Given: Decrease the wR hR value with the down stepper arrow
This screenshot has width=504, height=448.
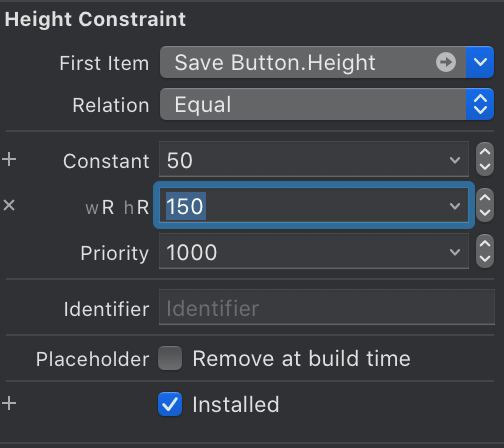Looking at the screenshot, I should pos(485,213).
